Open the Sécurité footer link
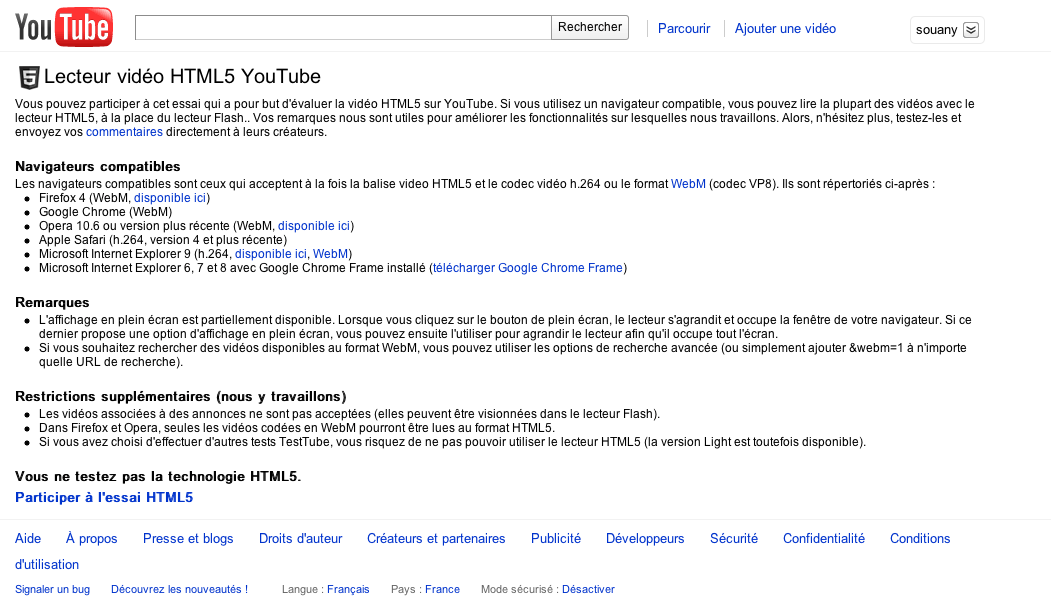Viewport: 1051px width, 609px height. coord(734,539)
